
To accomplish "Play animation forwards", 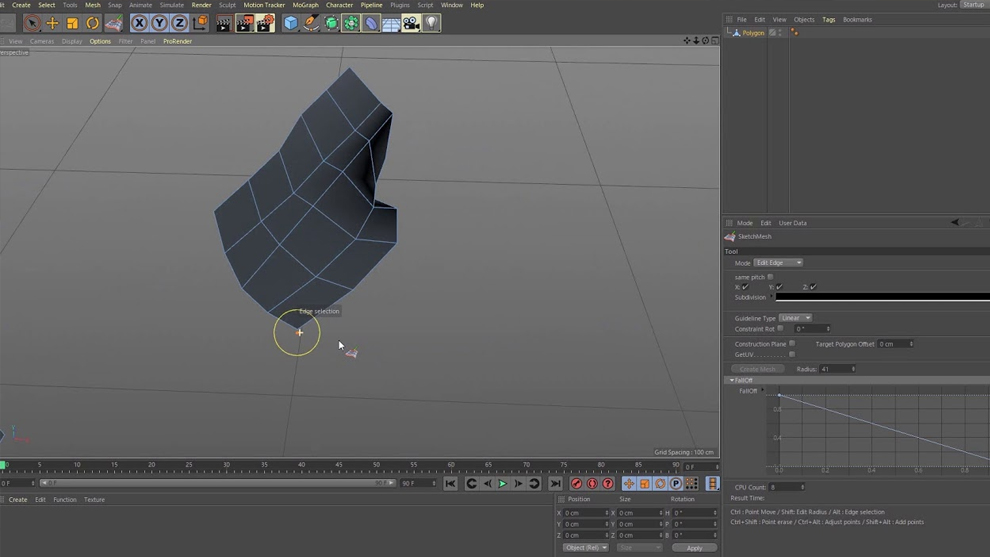I will (x=503, y=484).
